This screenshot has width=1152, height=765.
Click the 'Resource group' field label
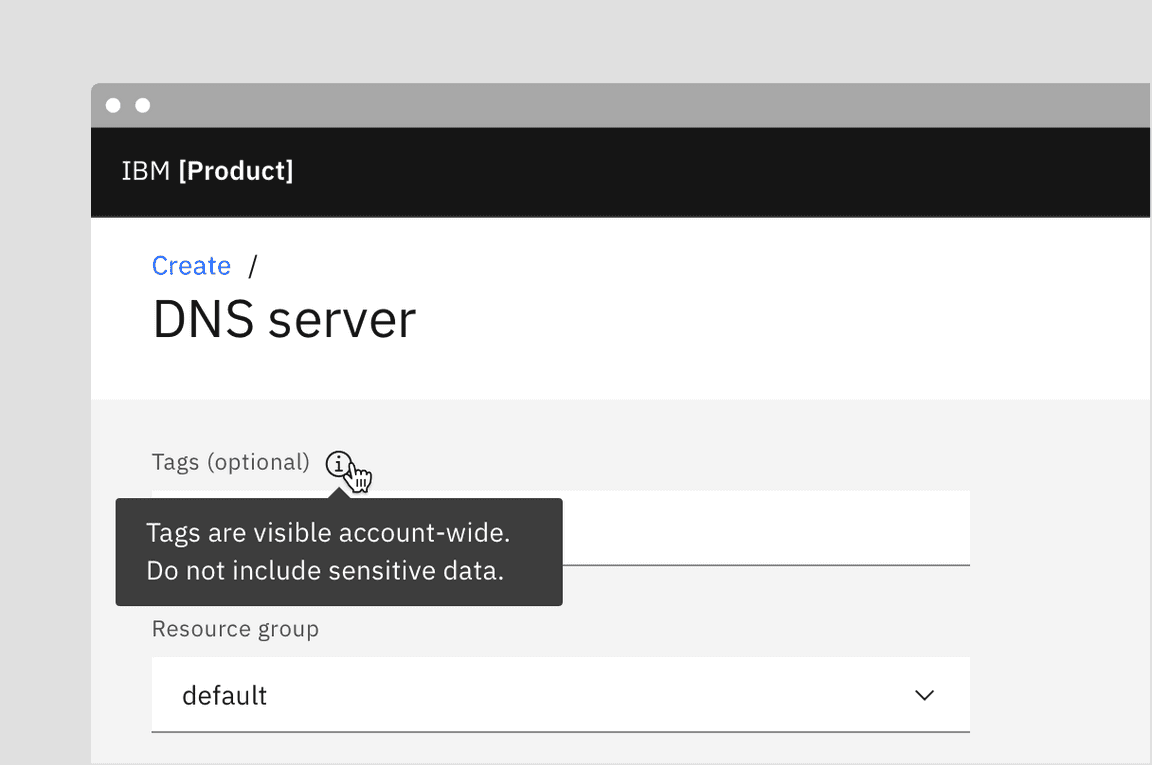[235, 629]
